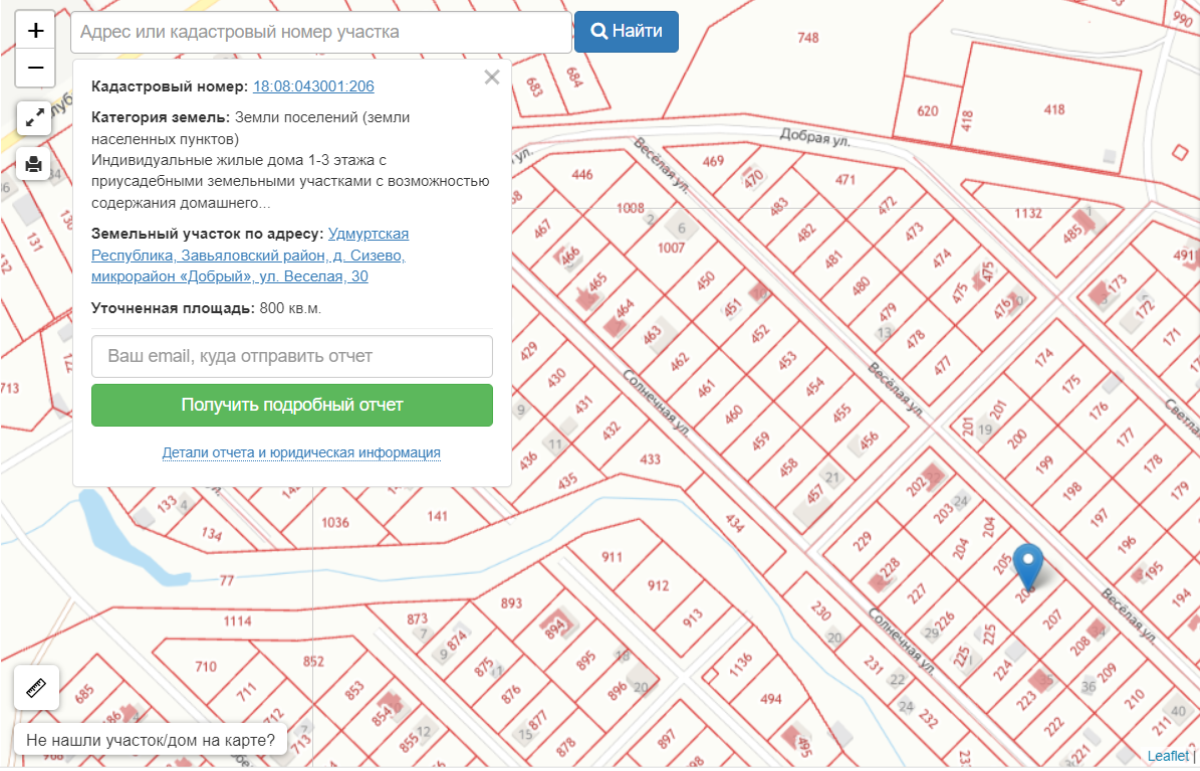The image size is (1200, 771).
Task: Select parcel 494 on the map
Action: click(x=771, y=699)
